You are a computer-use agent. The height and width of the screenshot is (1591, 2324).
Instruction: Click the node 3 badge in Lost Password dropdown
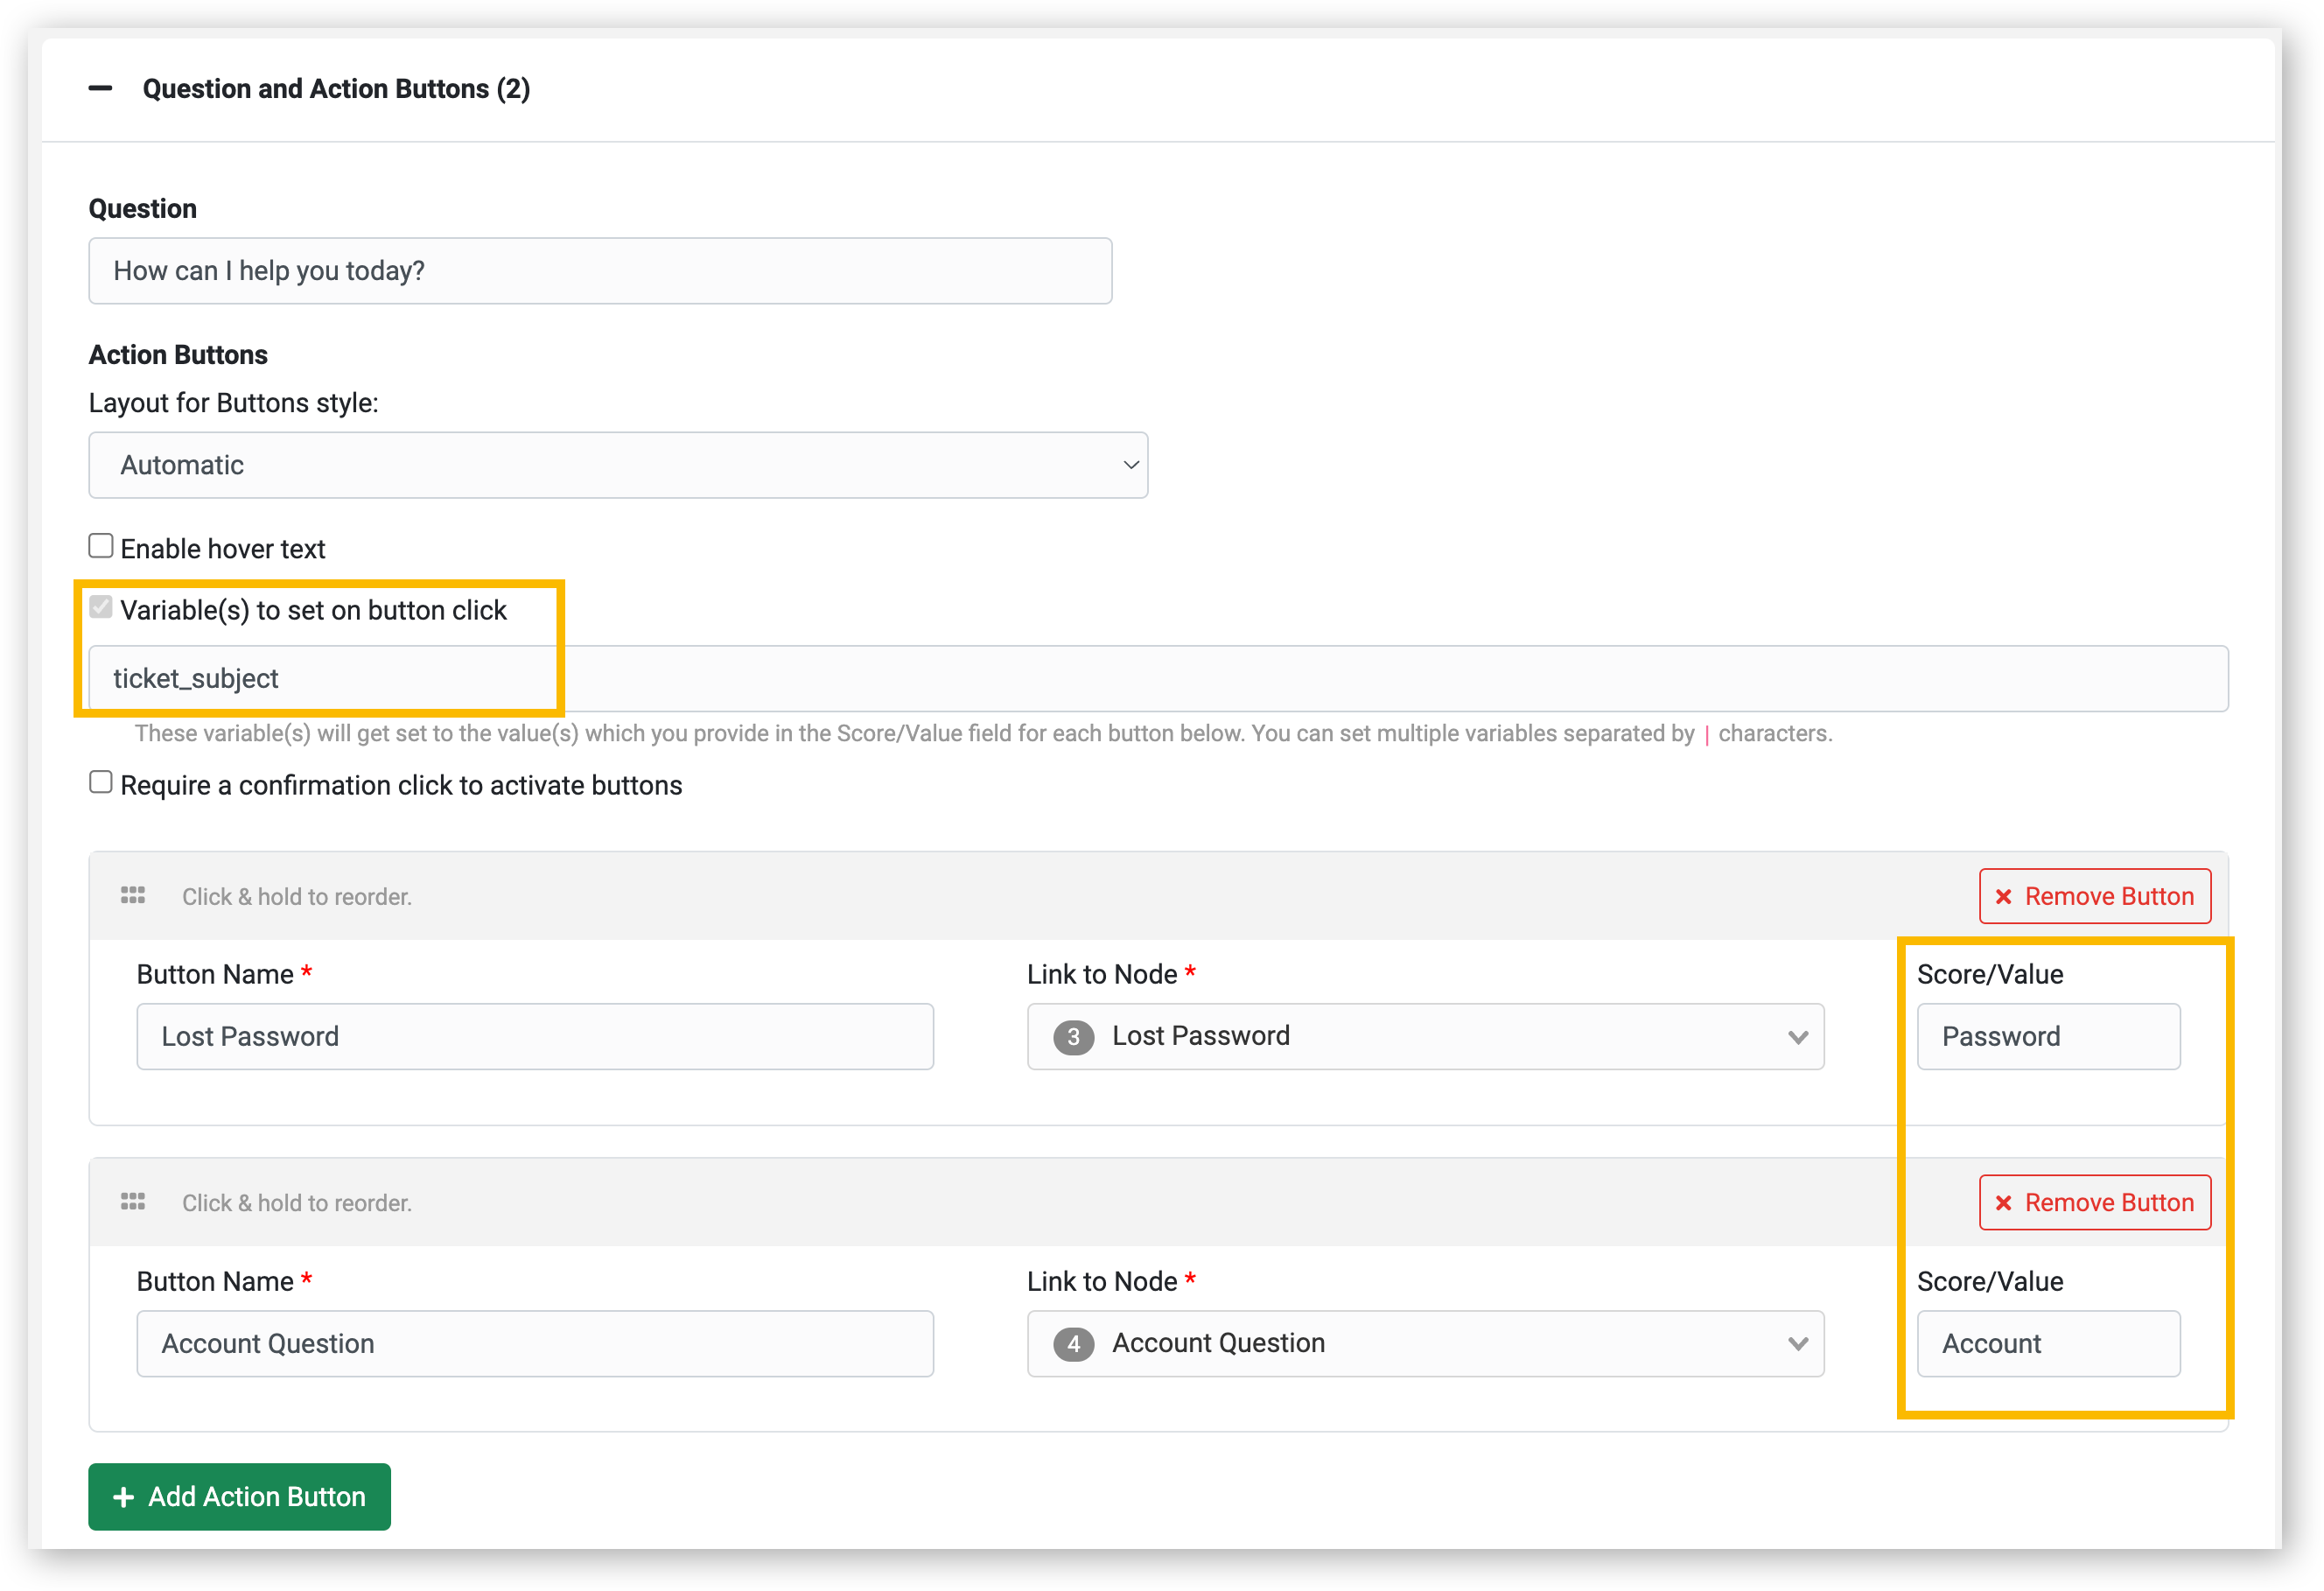(x=1074, y=1037)
